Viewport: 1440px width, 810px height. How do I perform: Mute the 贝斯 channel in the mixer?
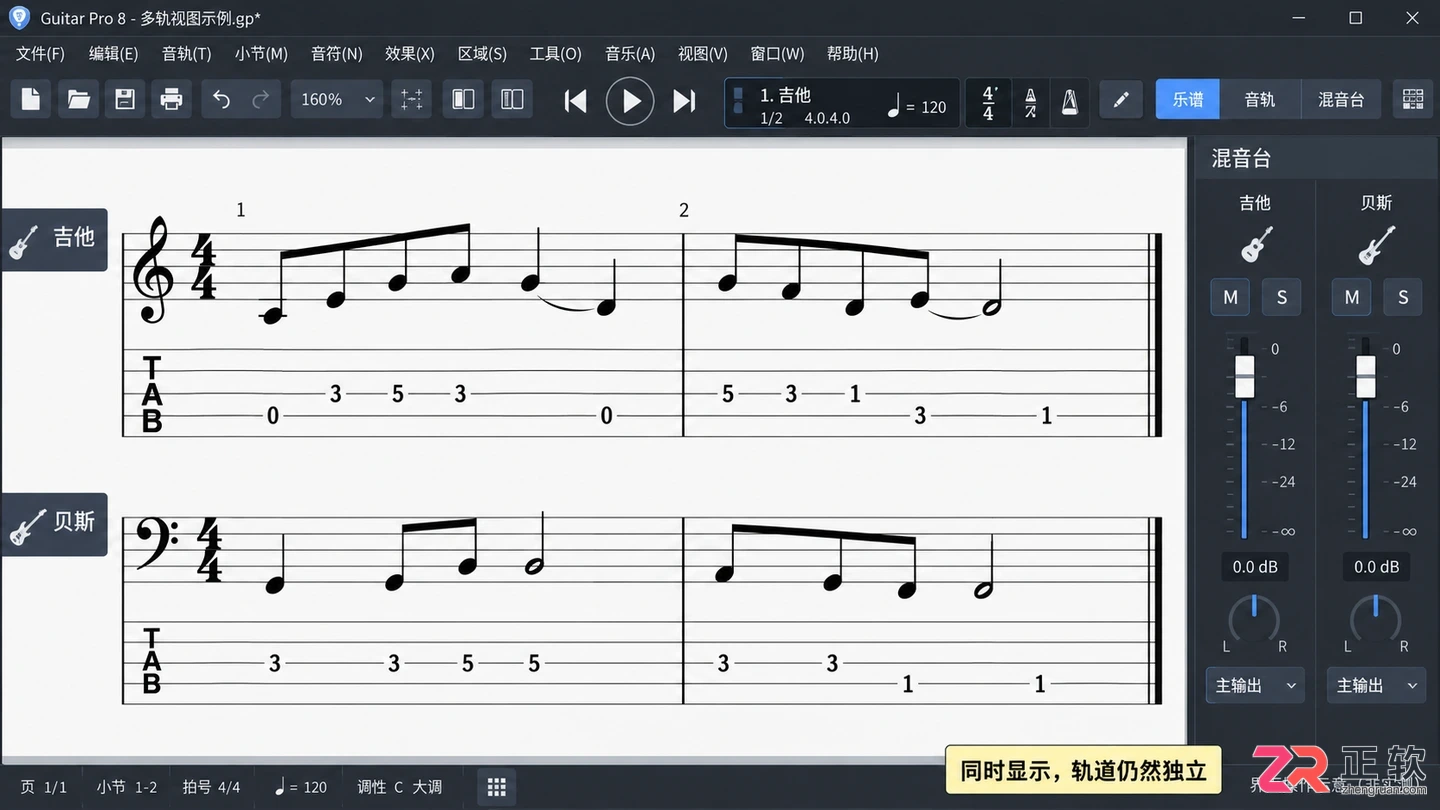[1352, 297]
